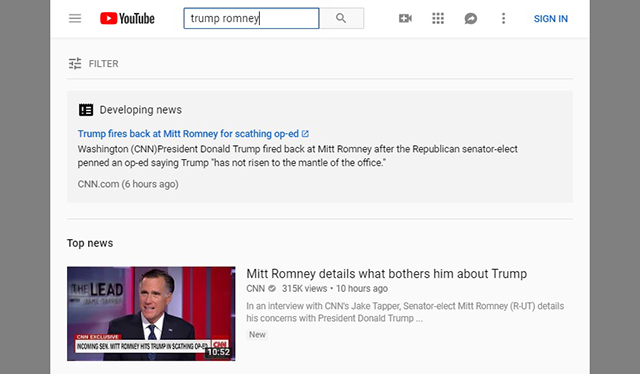Viewport: 640px width, 374px height.
Task: Click the filter sliders icon
Action: point(75,64)
